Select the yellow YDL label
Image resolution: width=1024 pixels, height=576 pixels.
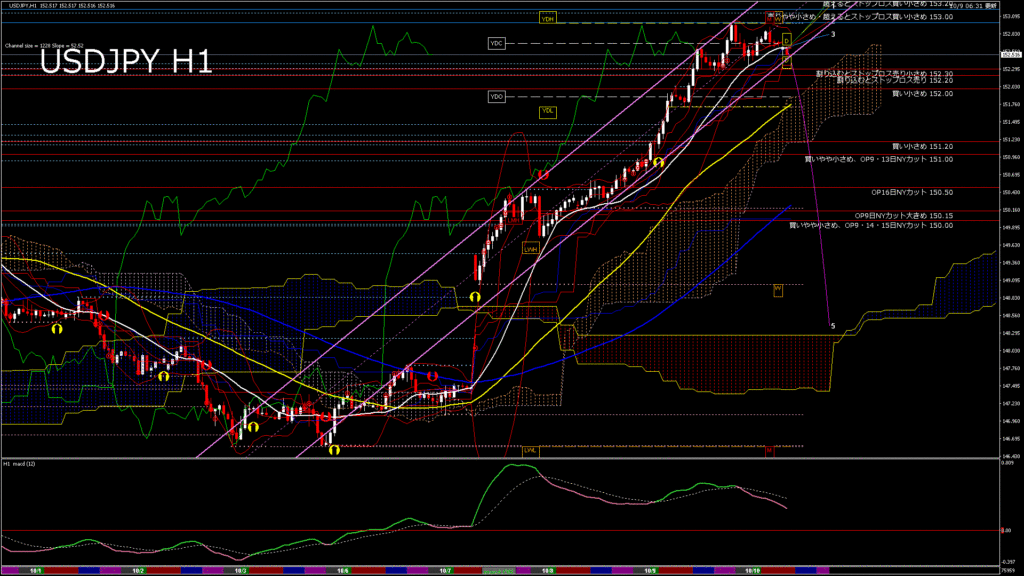(x=547, y=111)
